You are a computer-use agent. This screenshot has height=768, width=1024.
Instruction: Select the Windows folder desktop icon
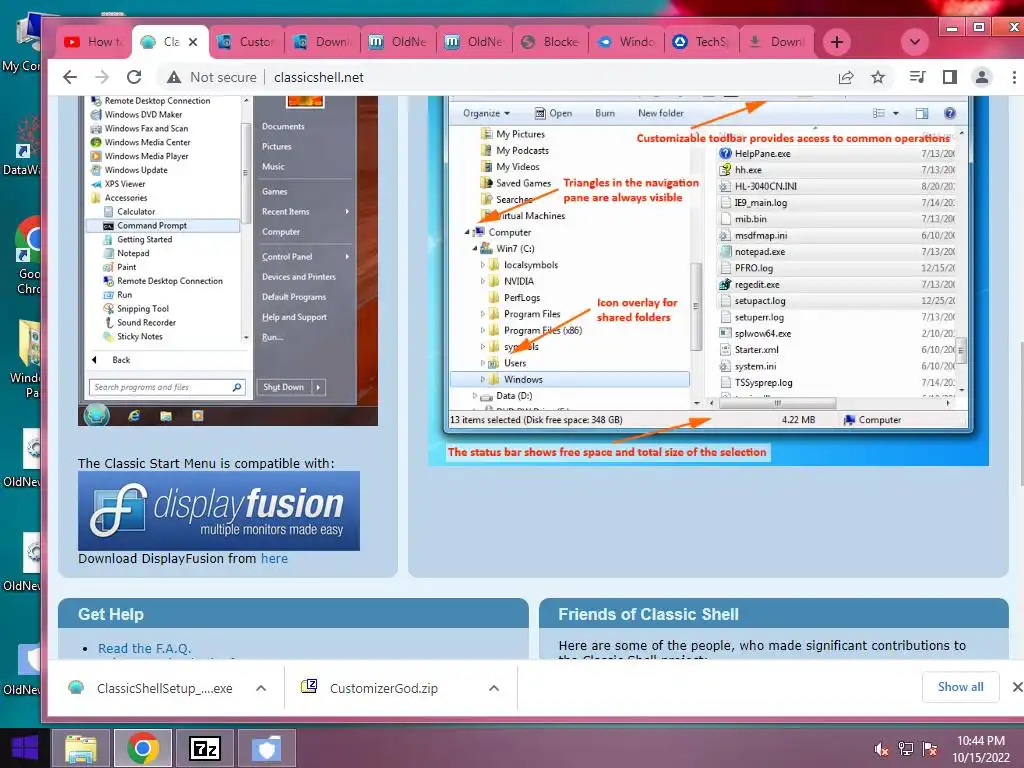(x=26, y=358)
